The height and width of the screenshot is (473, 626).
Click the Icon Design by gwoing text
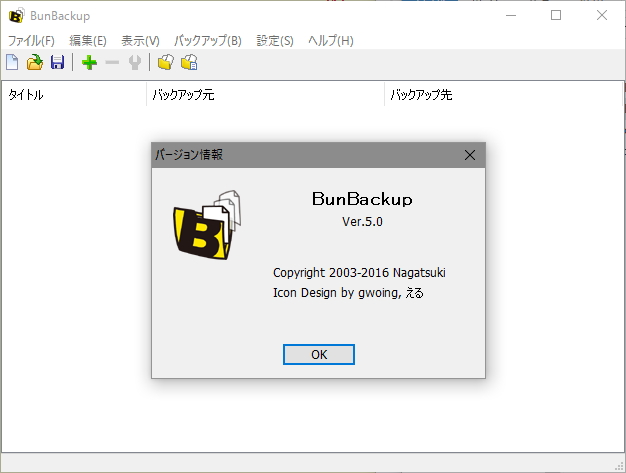pos(348,293)
